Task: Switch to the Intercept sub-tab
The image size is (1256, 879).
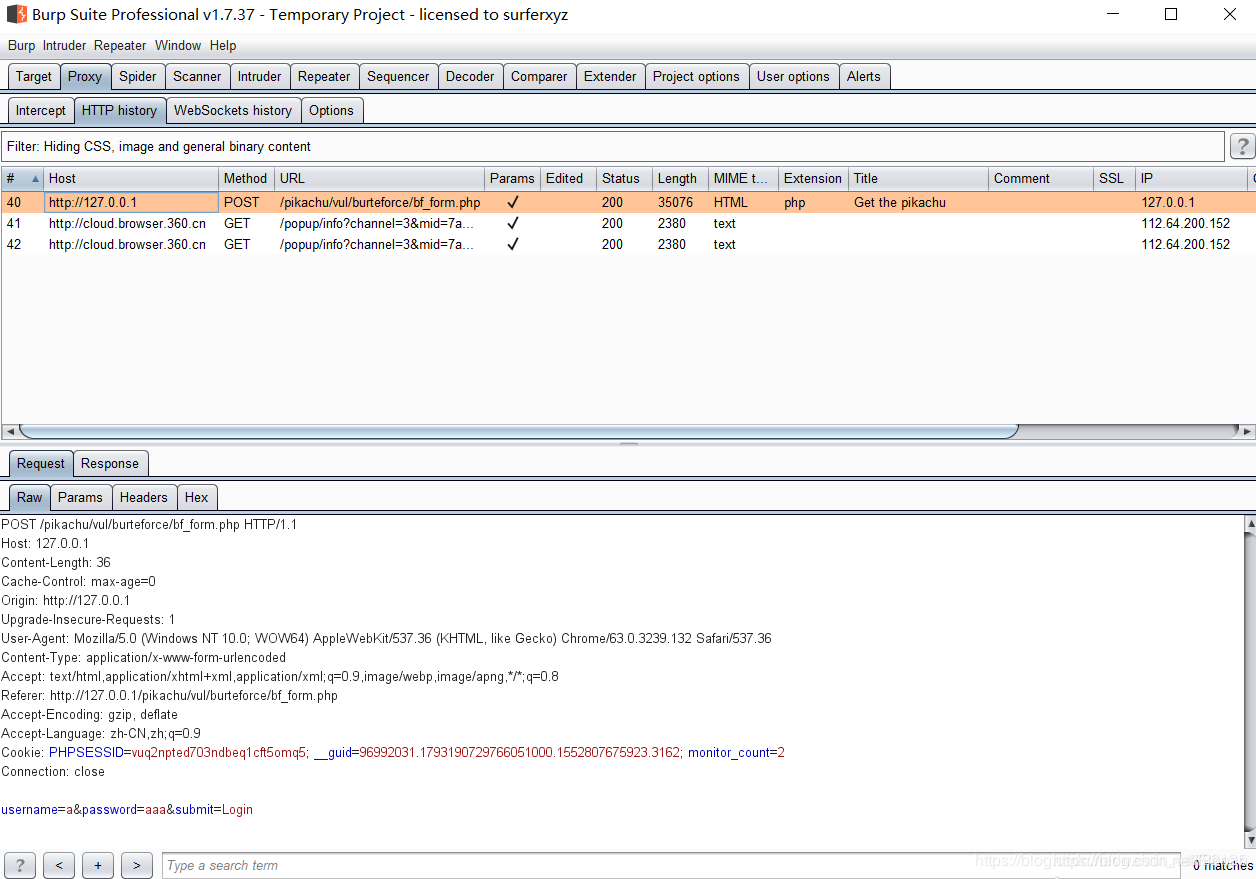Action: click(41, 110)
